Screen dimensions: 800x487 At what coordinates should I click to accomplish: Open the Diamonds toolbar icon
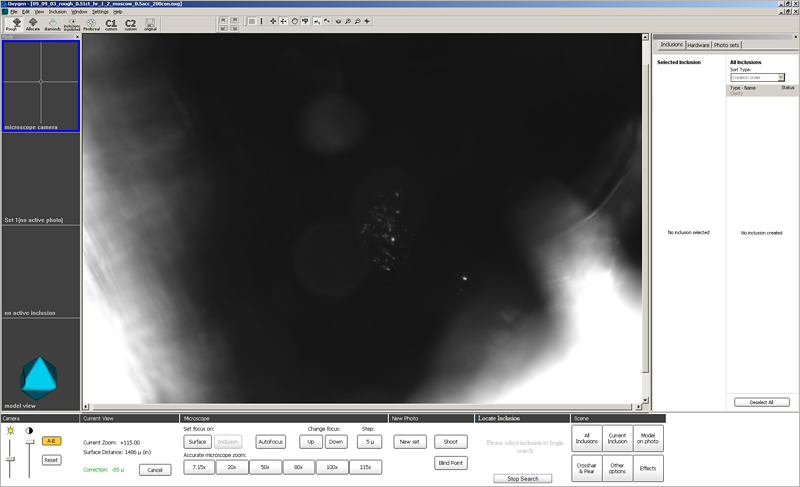(x=52, y=24)
